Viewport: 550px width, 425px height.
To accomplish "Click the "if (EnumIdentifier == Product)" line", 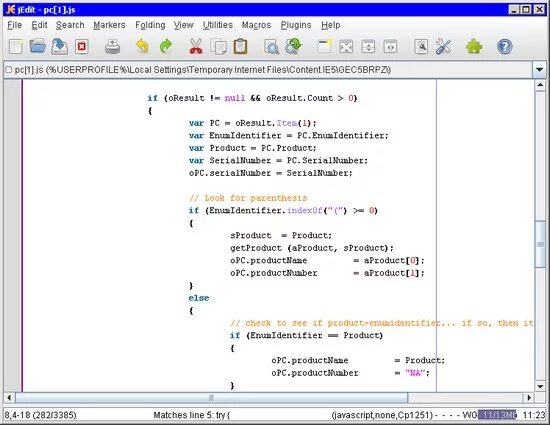I will point(306,336).
